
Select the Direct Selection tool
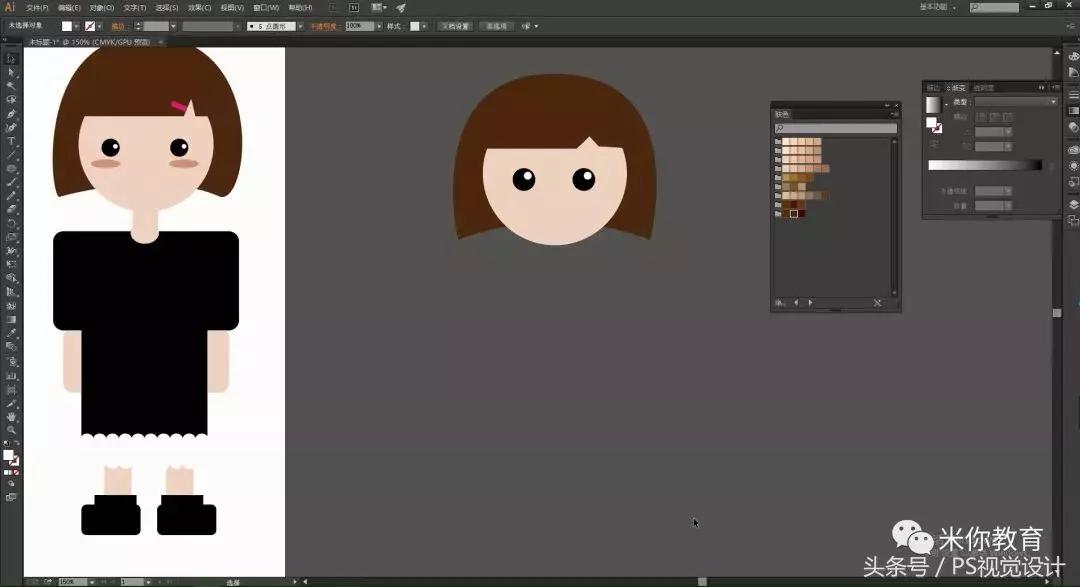click(11, 73)
